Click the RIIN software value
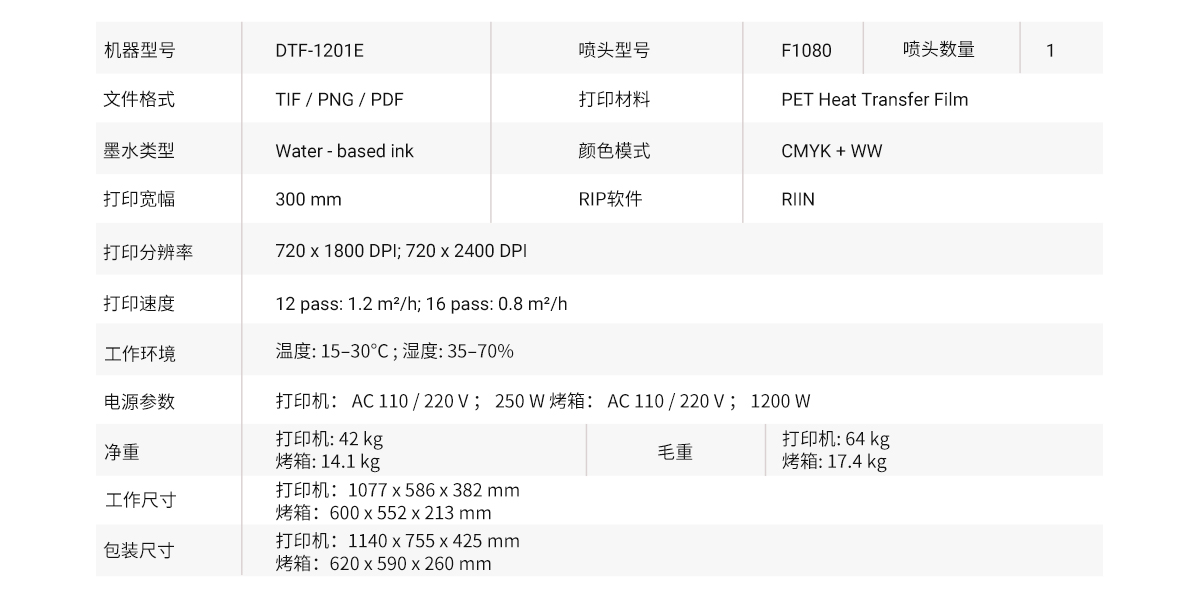Viewport: 1200px width, 594px height. [x=798, y=199]
